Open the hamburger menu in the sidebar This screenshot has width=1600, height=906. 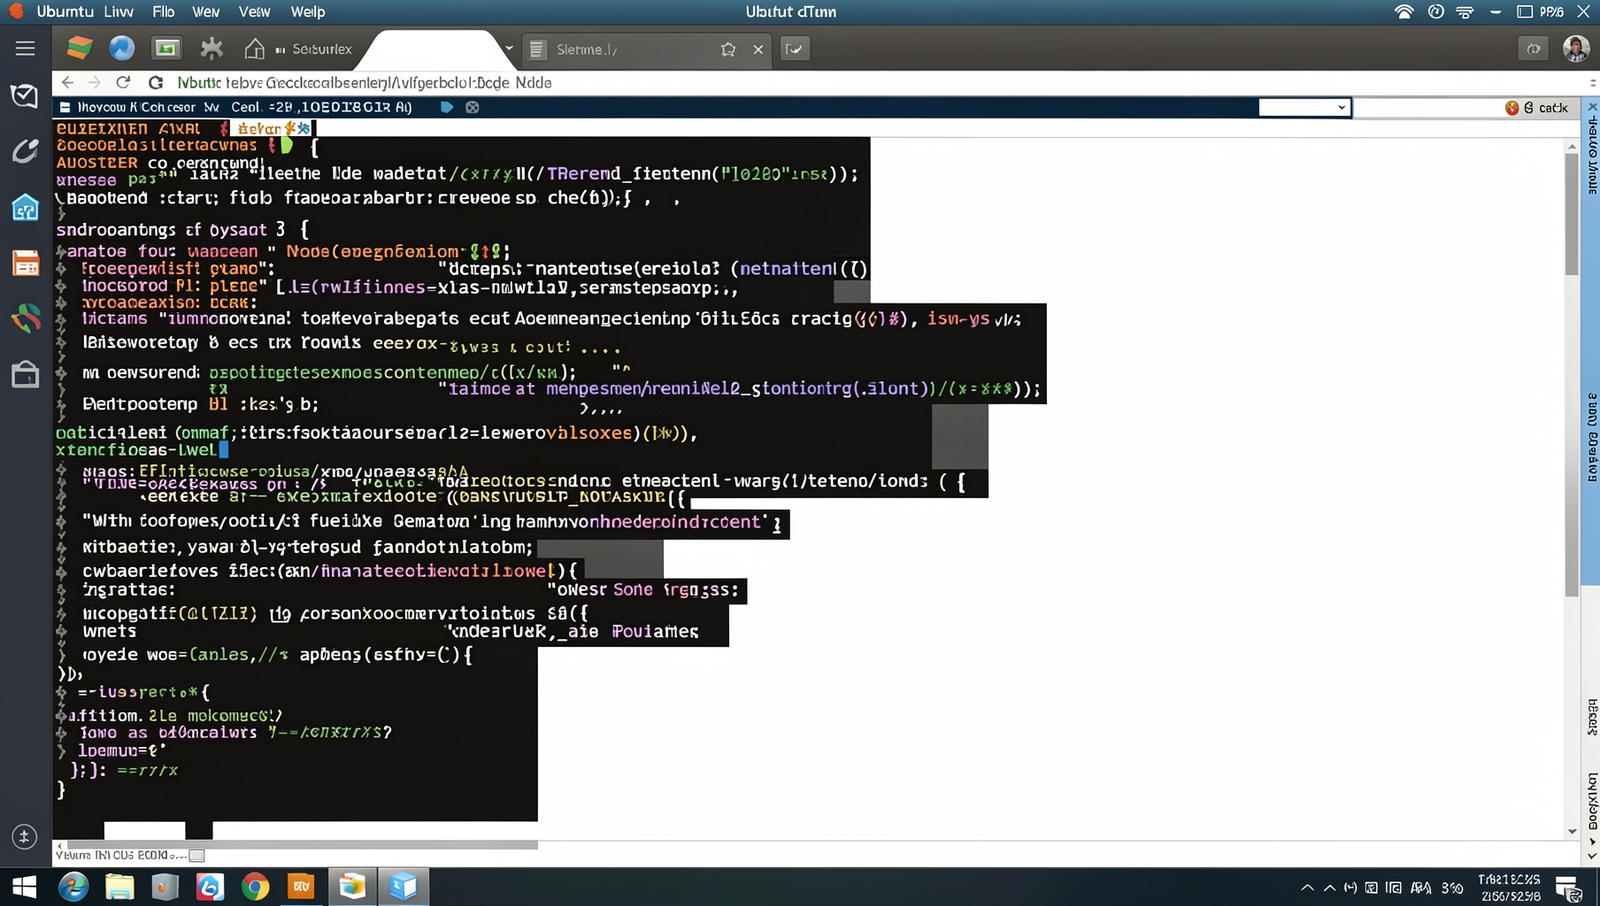click(25, 48)
